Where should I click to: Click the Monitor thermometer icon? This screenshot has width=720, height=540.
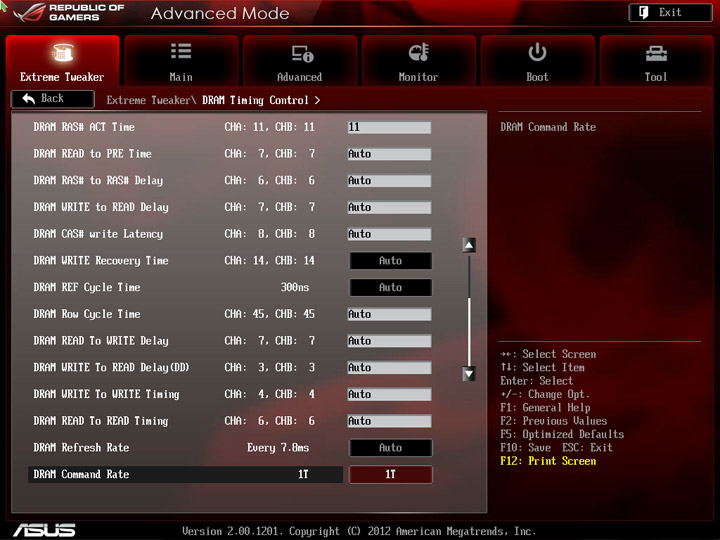(418, 52)
